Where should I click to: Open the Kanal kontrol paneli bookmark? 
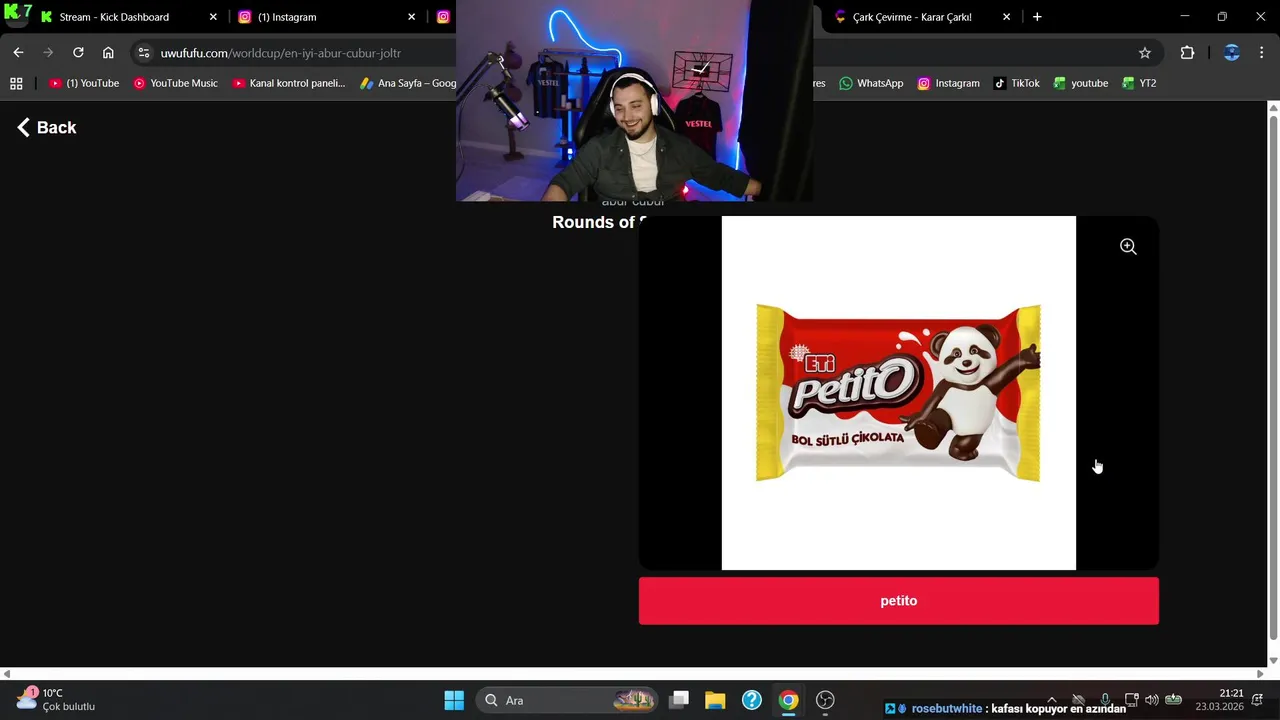tap(288, 83)
